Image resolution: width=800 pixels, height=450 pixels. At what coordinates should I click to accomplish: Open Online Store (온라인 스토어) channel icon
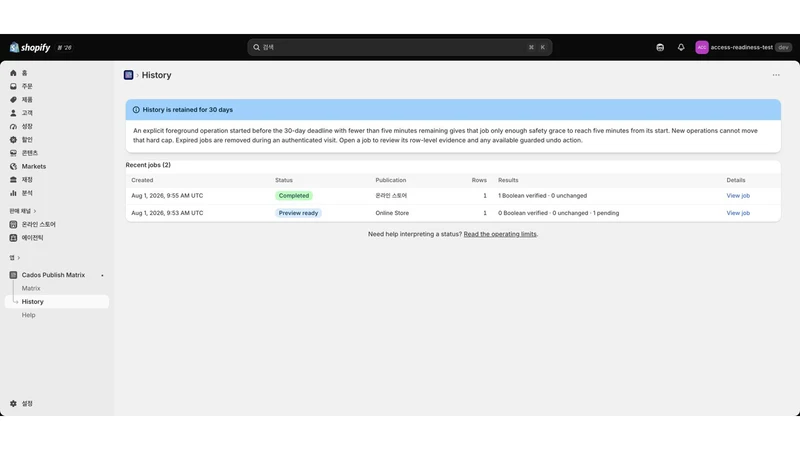[13, 224]
